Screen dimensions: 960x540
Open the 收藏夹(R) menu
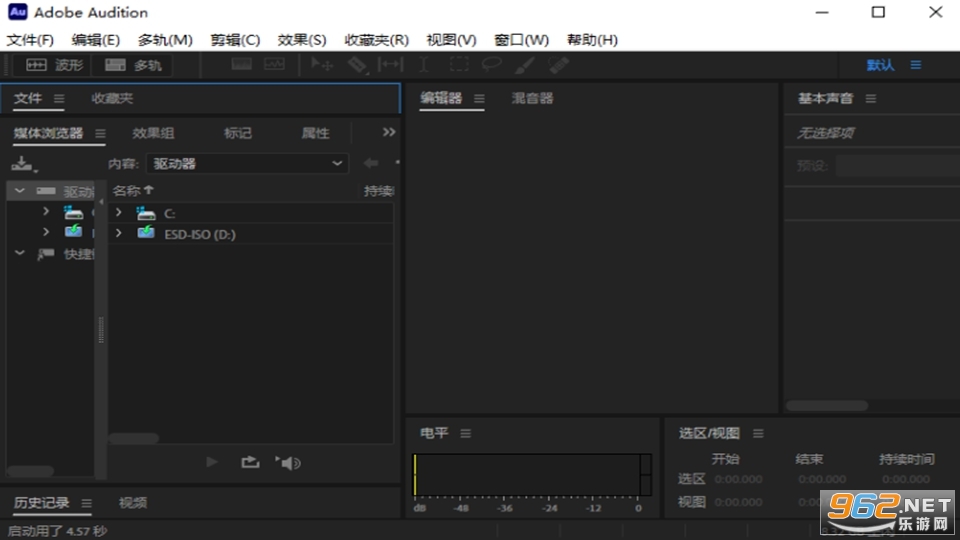point(377,40)
